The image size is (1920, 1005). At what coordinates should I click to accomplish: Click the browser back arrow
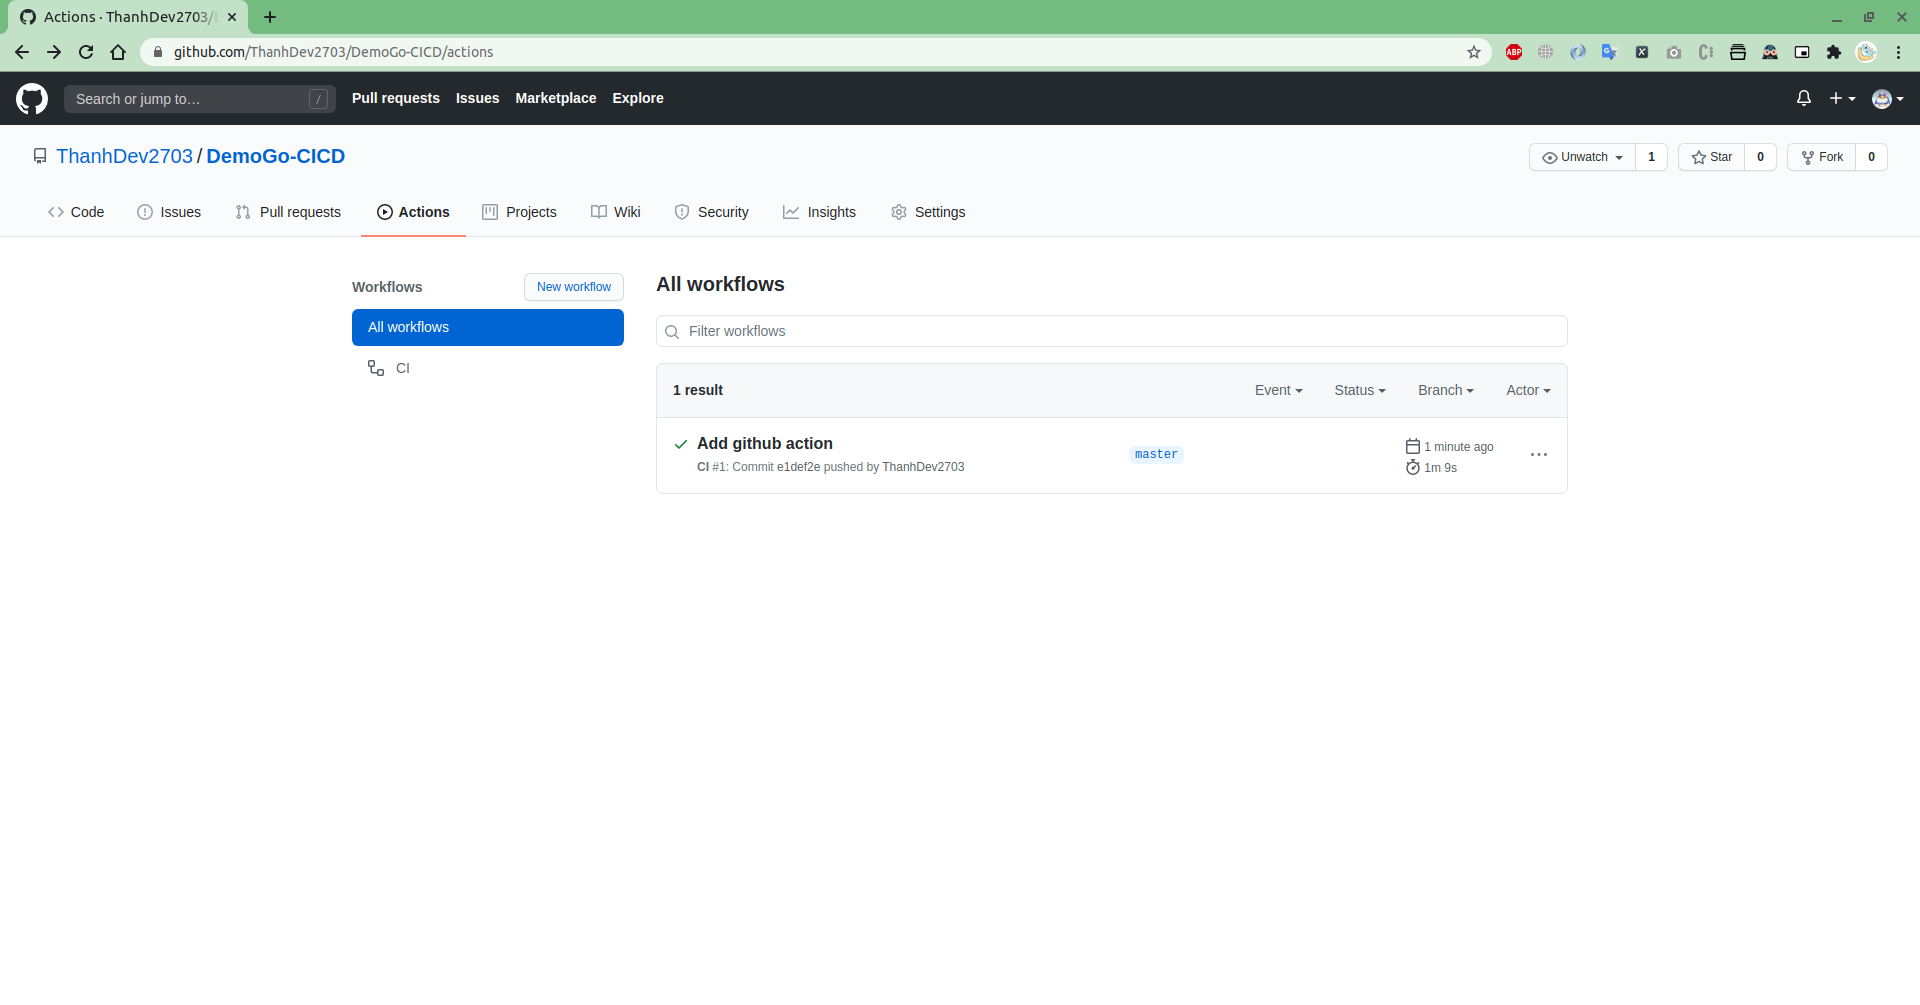[x=22, y=52]
